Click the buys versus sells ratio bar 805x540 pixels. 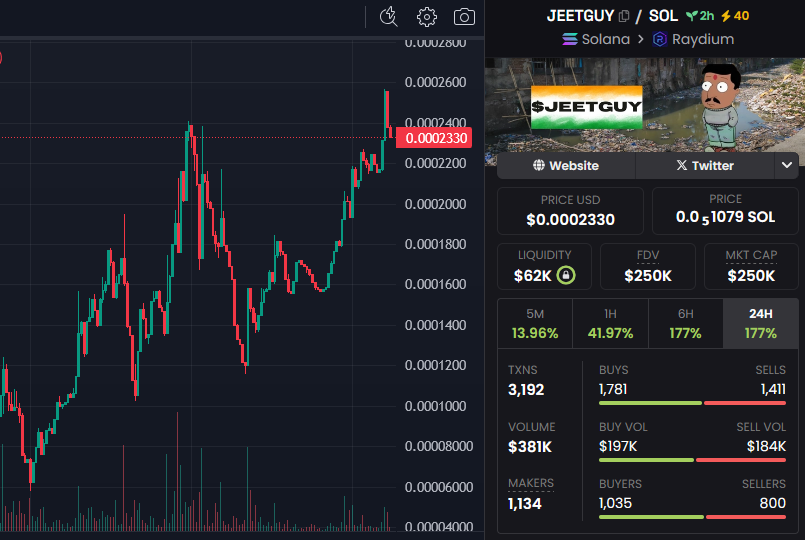coord(692,403)
